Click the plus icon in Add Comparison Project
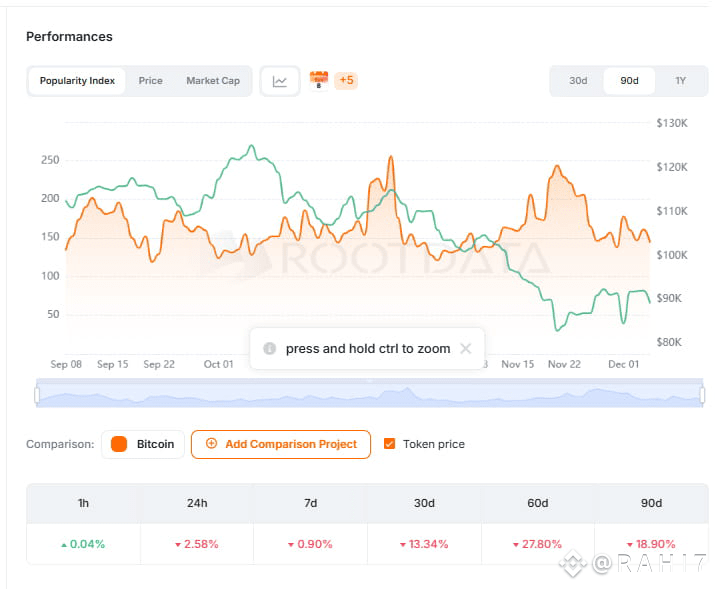 211,444
